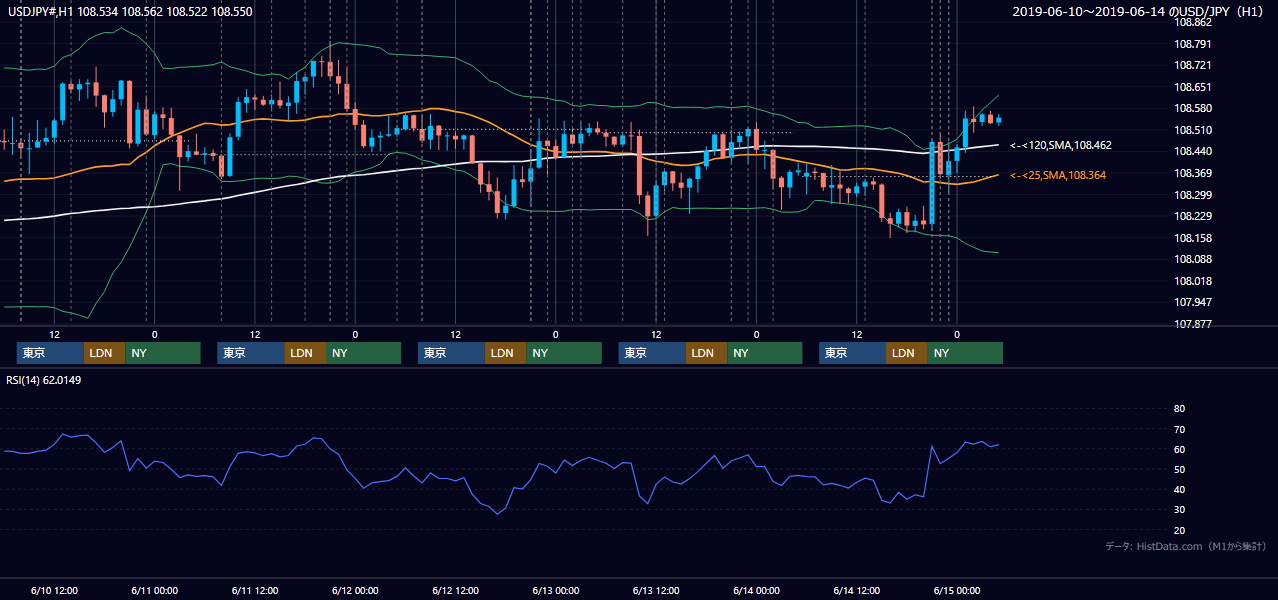Pick price axis value 108.229

1193,216
